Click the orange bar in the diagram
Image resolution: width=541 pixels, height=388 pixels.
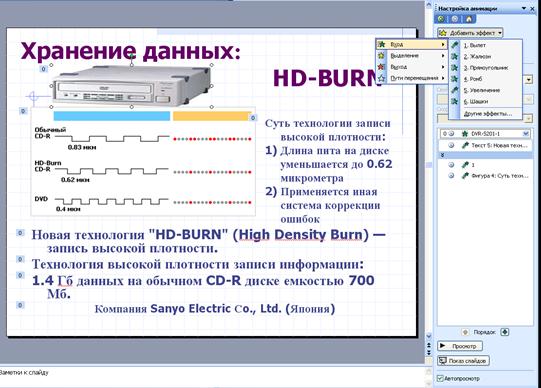click(x=212, y=116)
